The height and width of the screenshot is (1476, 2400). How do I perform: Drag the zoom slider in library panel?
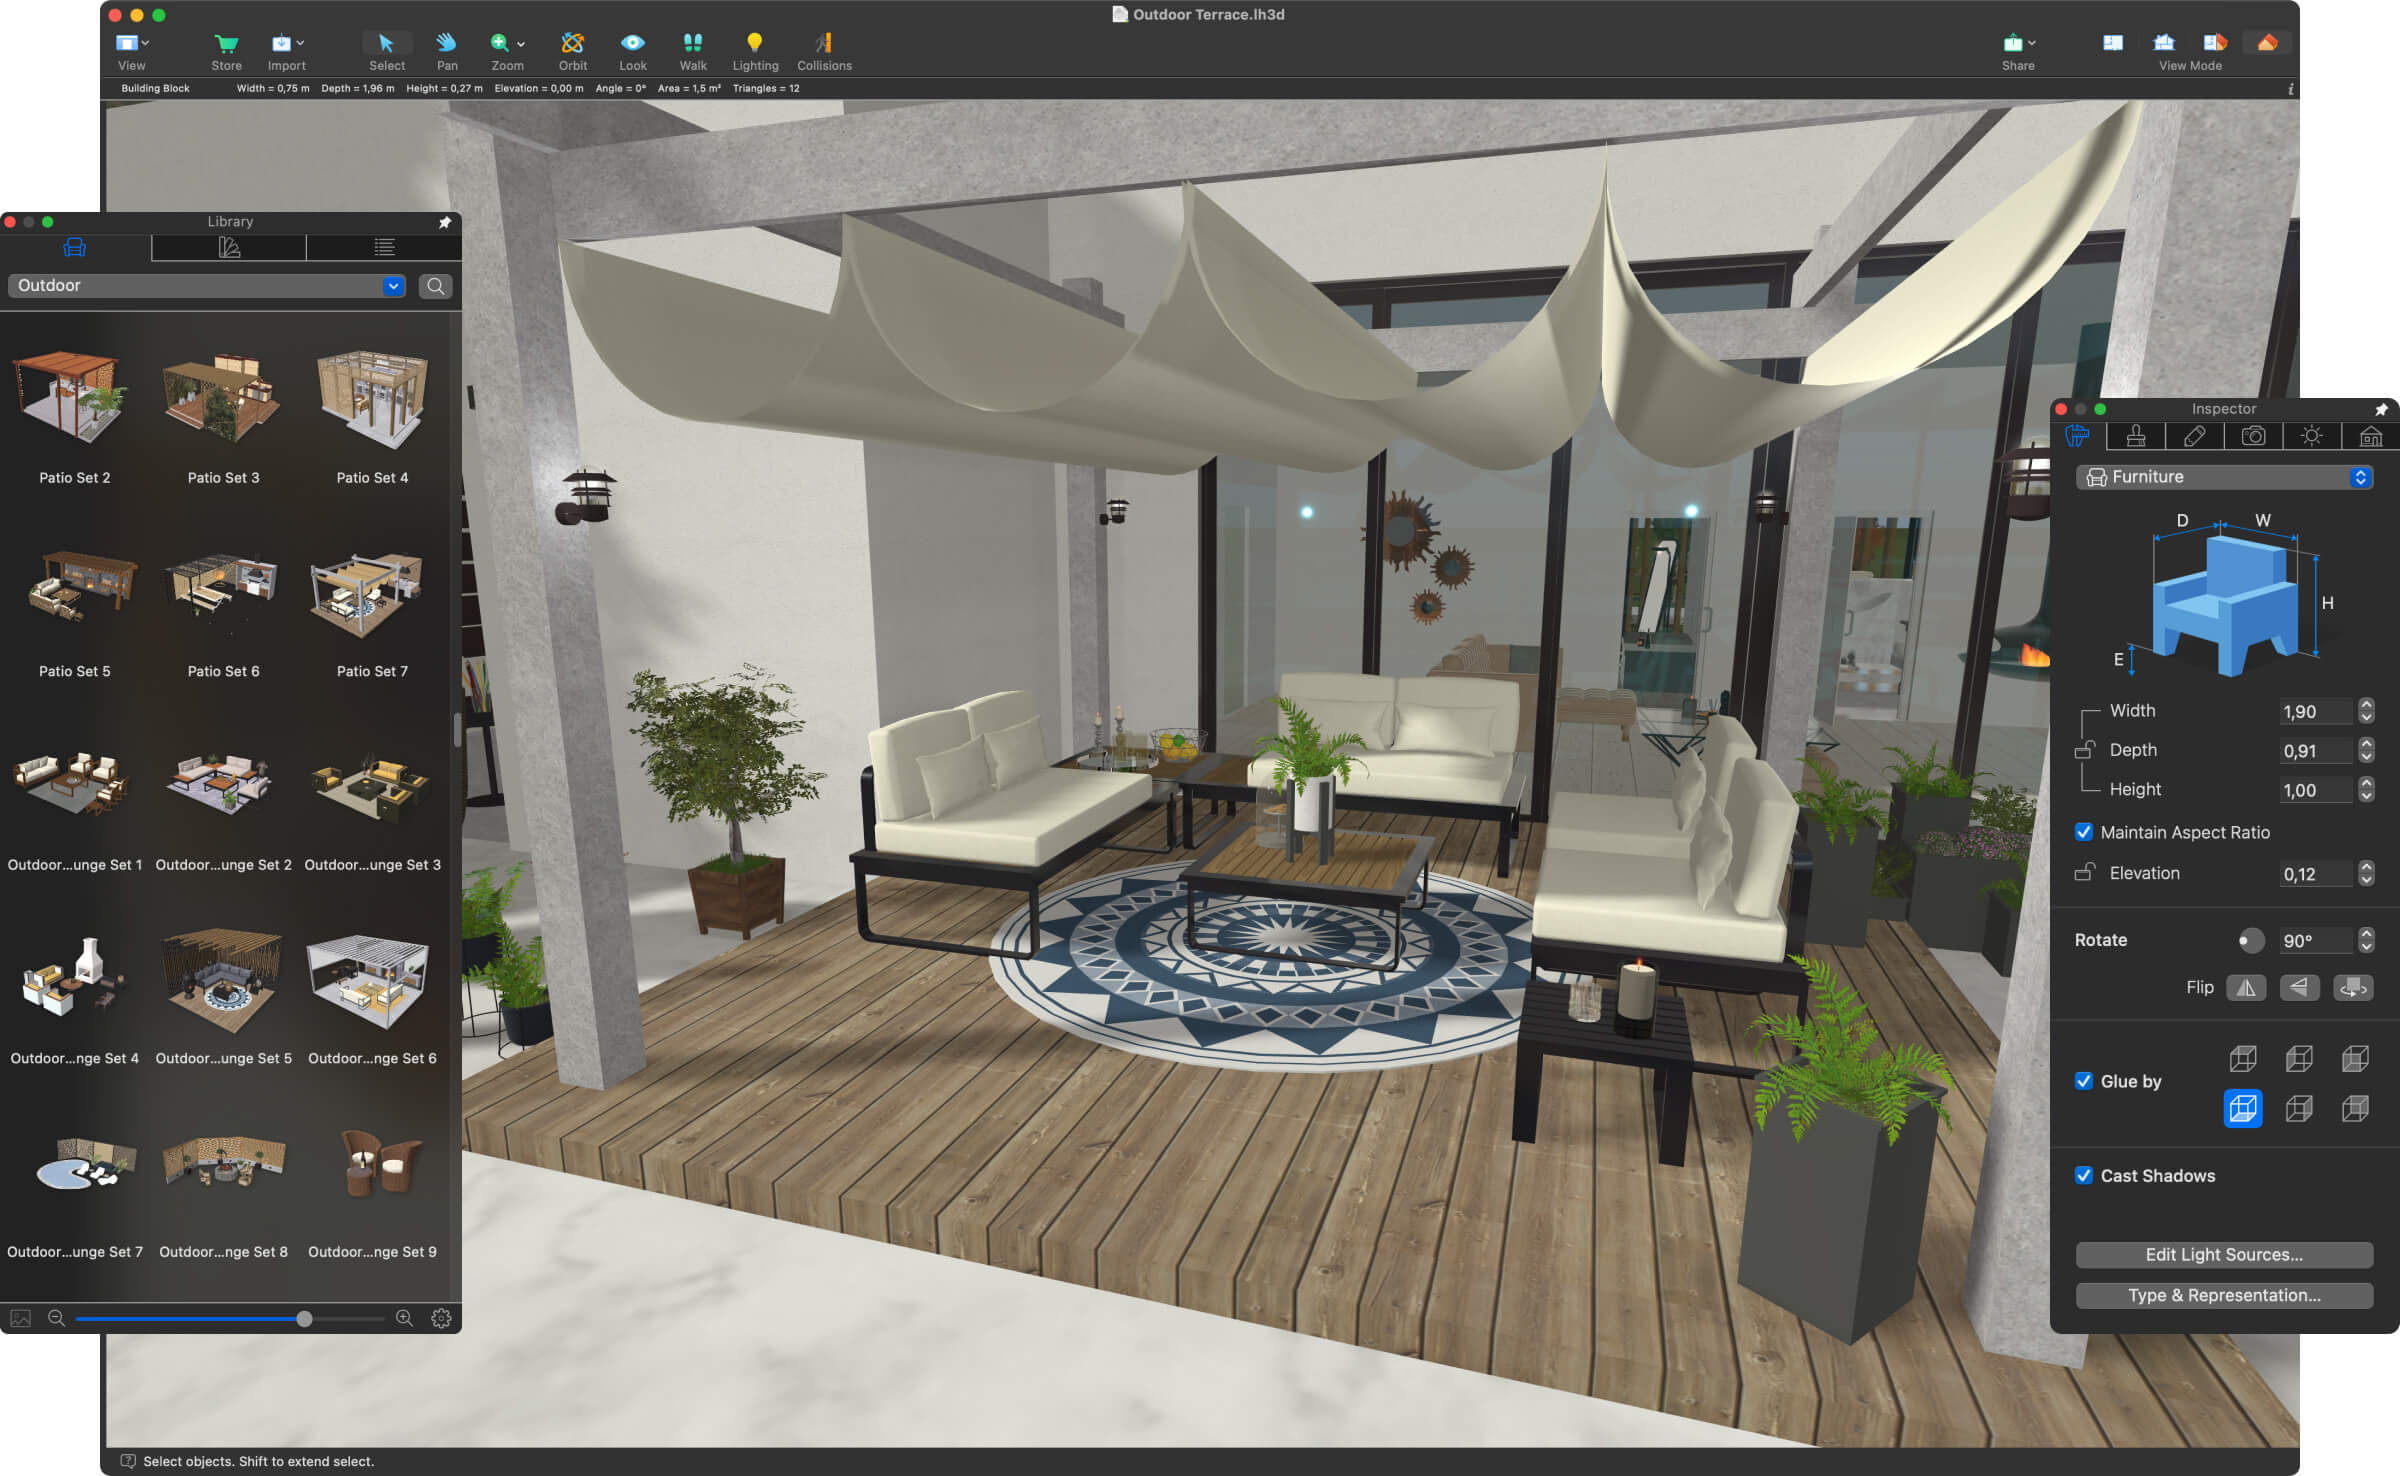[x=305, y=1317]
